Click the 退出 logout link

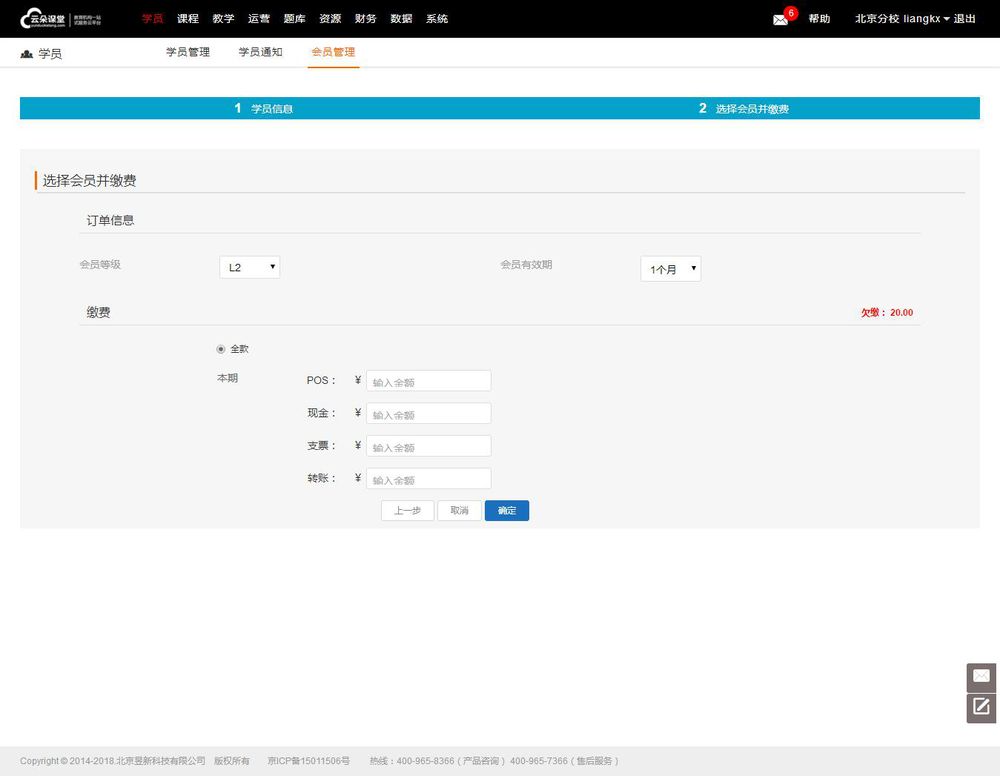click(x=964, y=18)
